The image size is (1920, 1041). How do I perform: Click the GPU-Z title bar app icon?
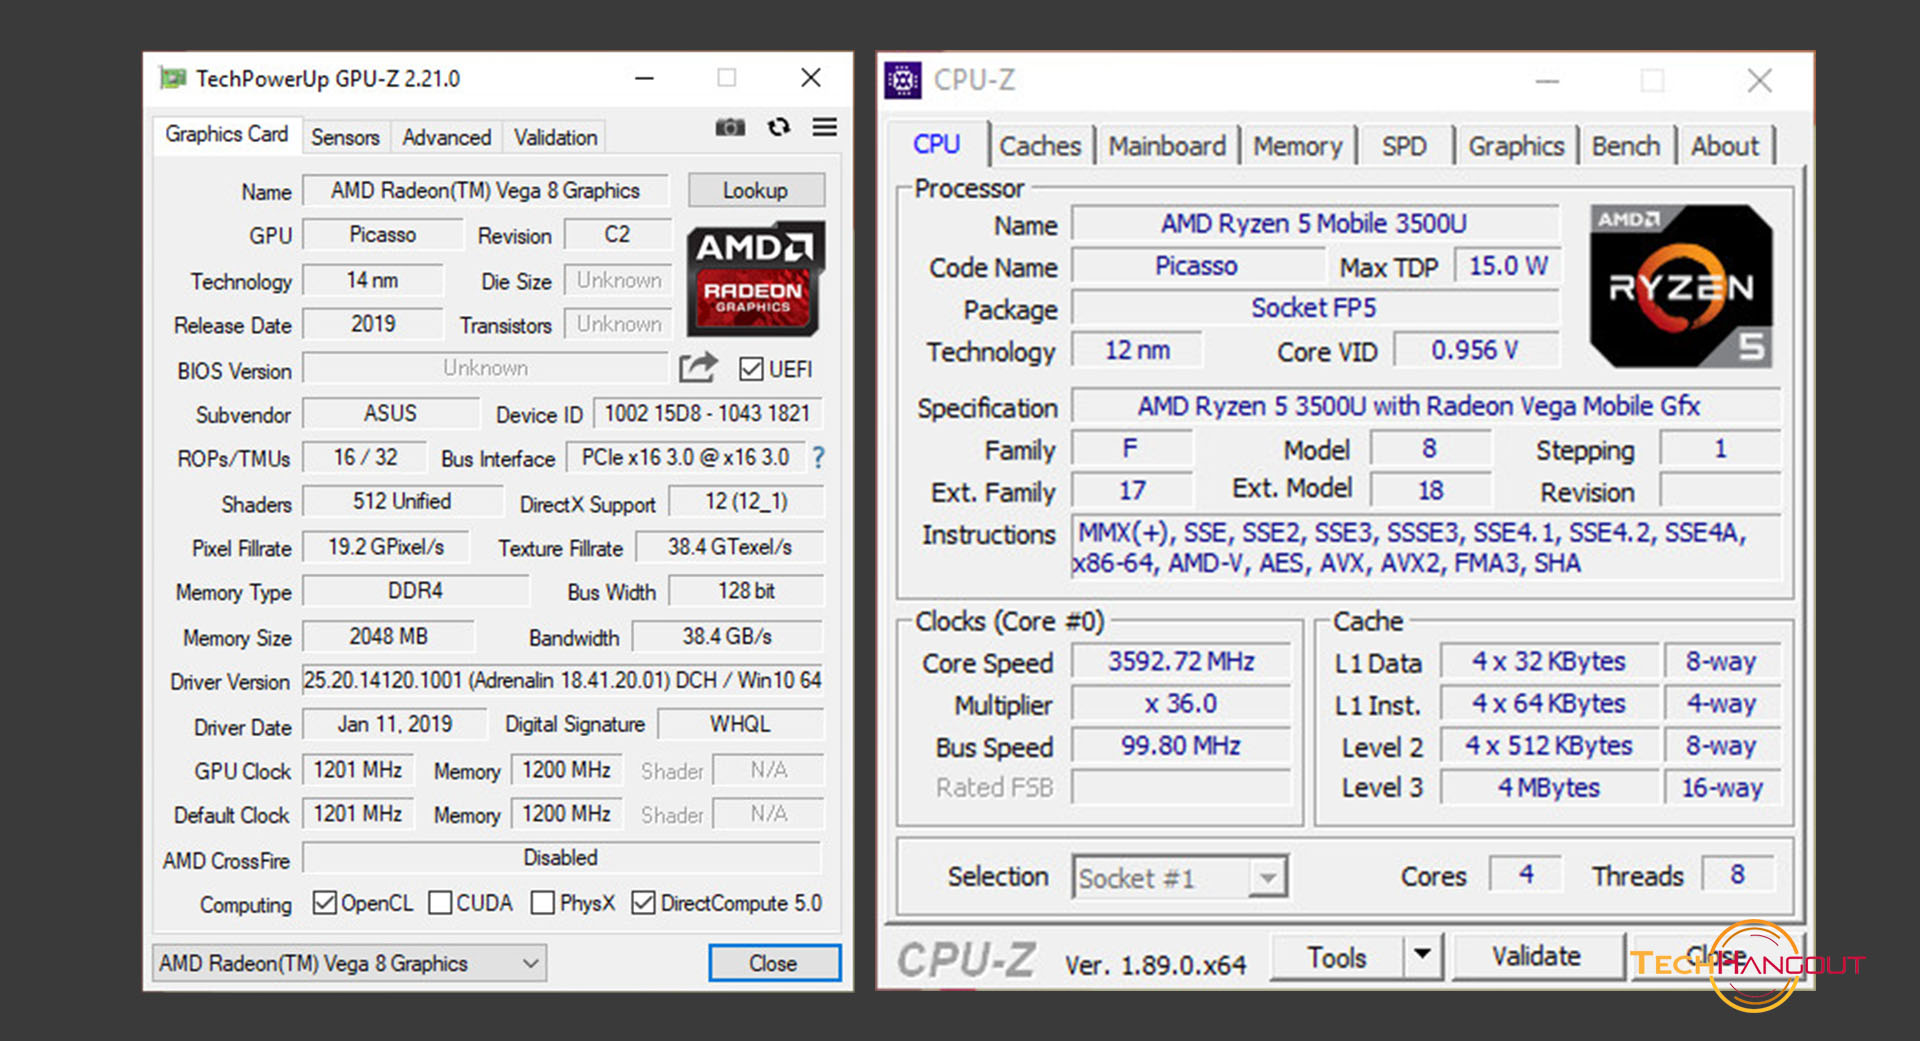(173, 78)
